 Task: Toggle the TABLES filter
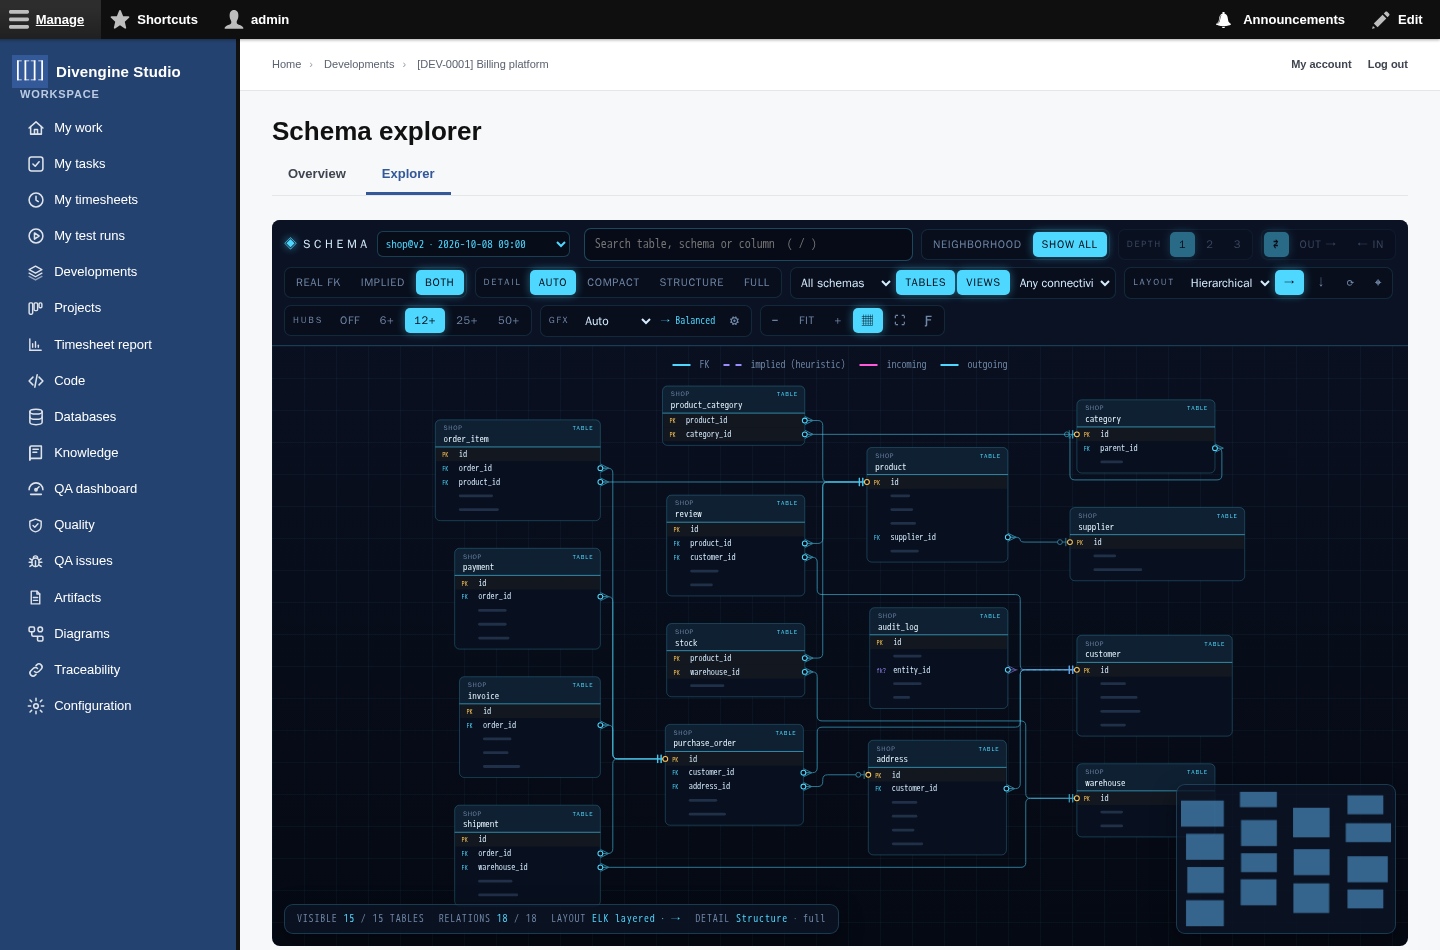(x=925, y=283)
